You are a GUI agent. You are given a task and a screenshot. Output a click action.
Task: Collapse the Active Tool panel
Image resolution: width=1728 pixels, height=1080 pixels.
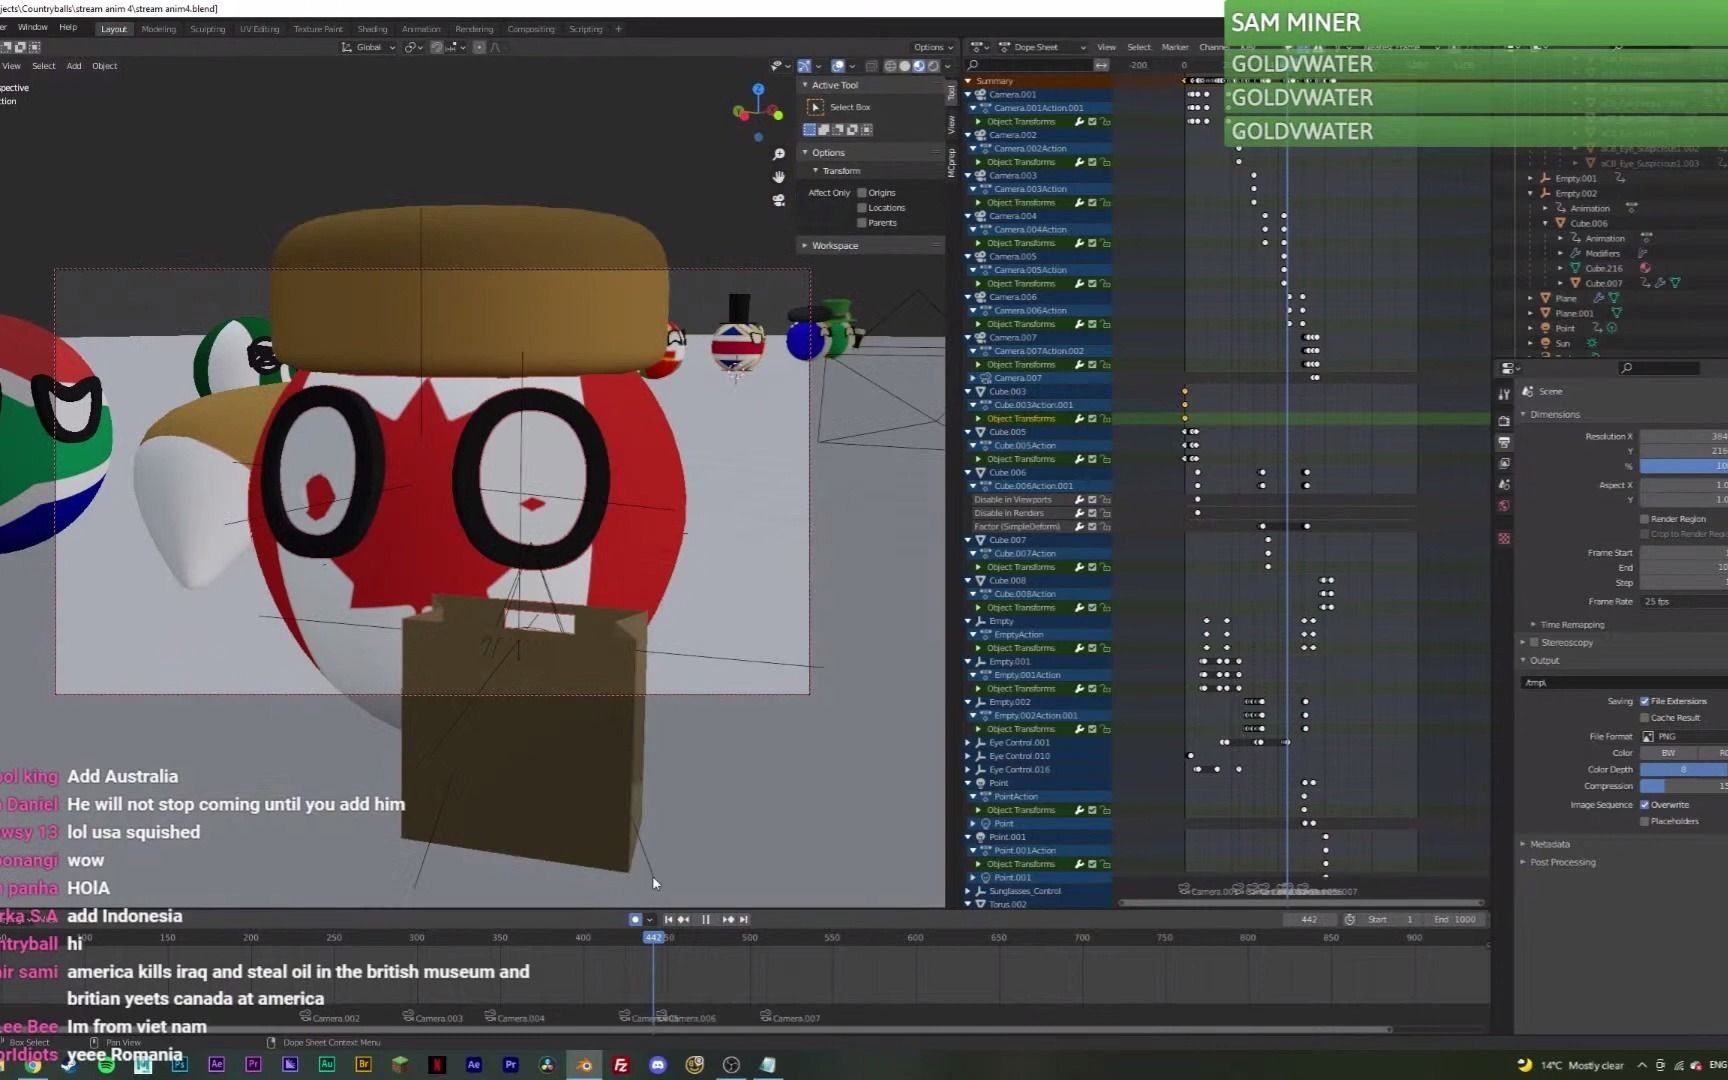point(805,85)
